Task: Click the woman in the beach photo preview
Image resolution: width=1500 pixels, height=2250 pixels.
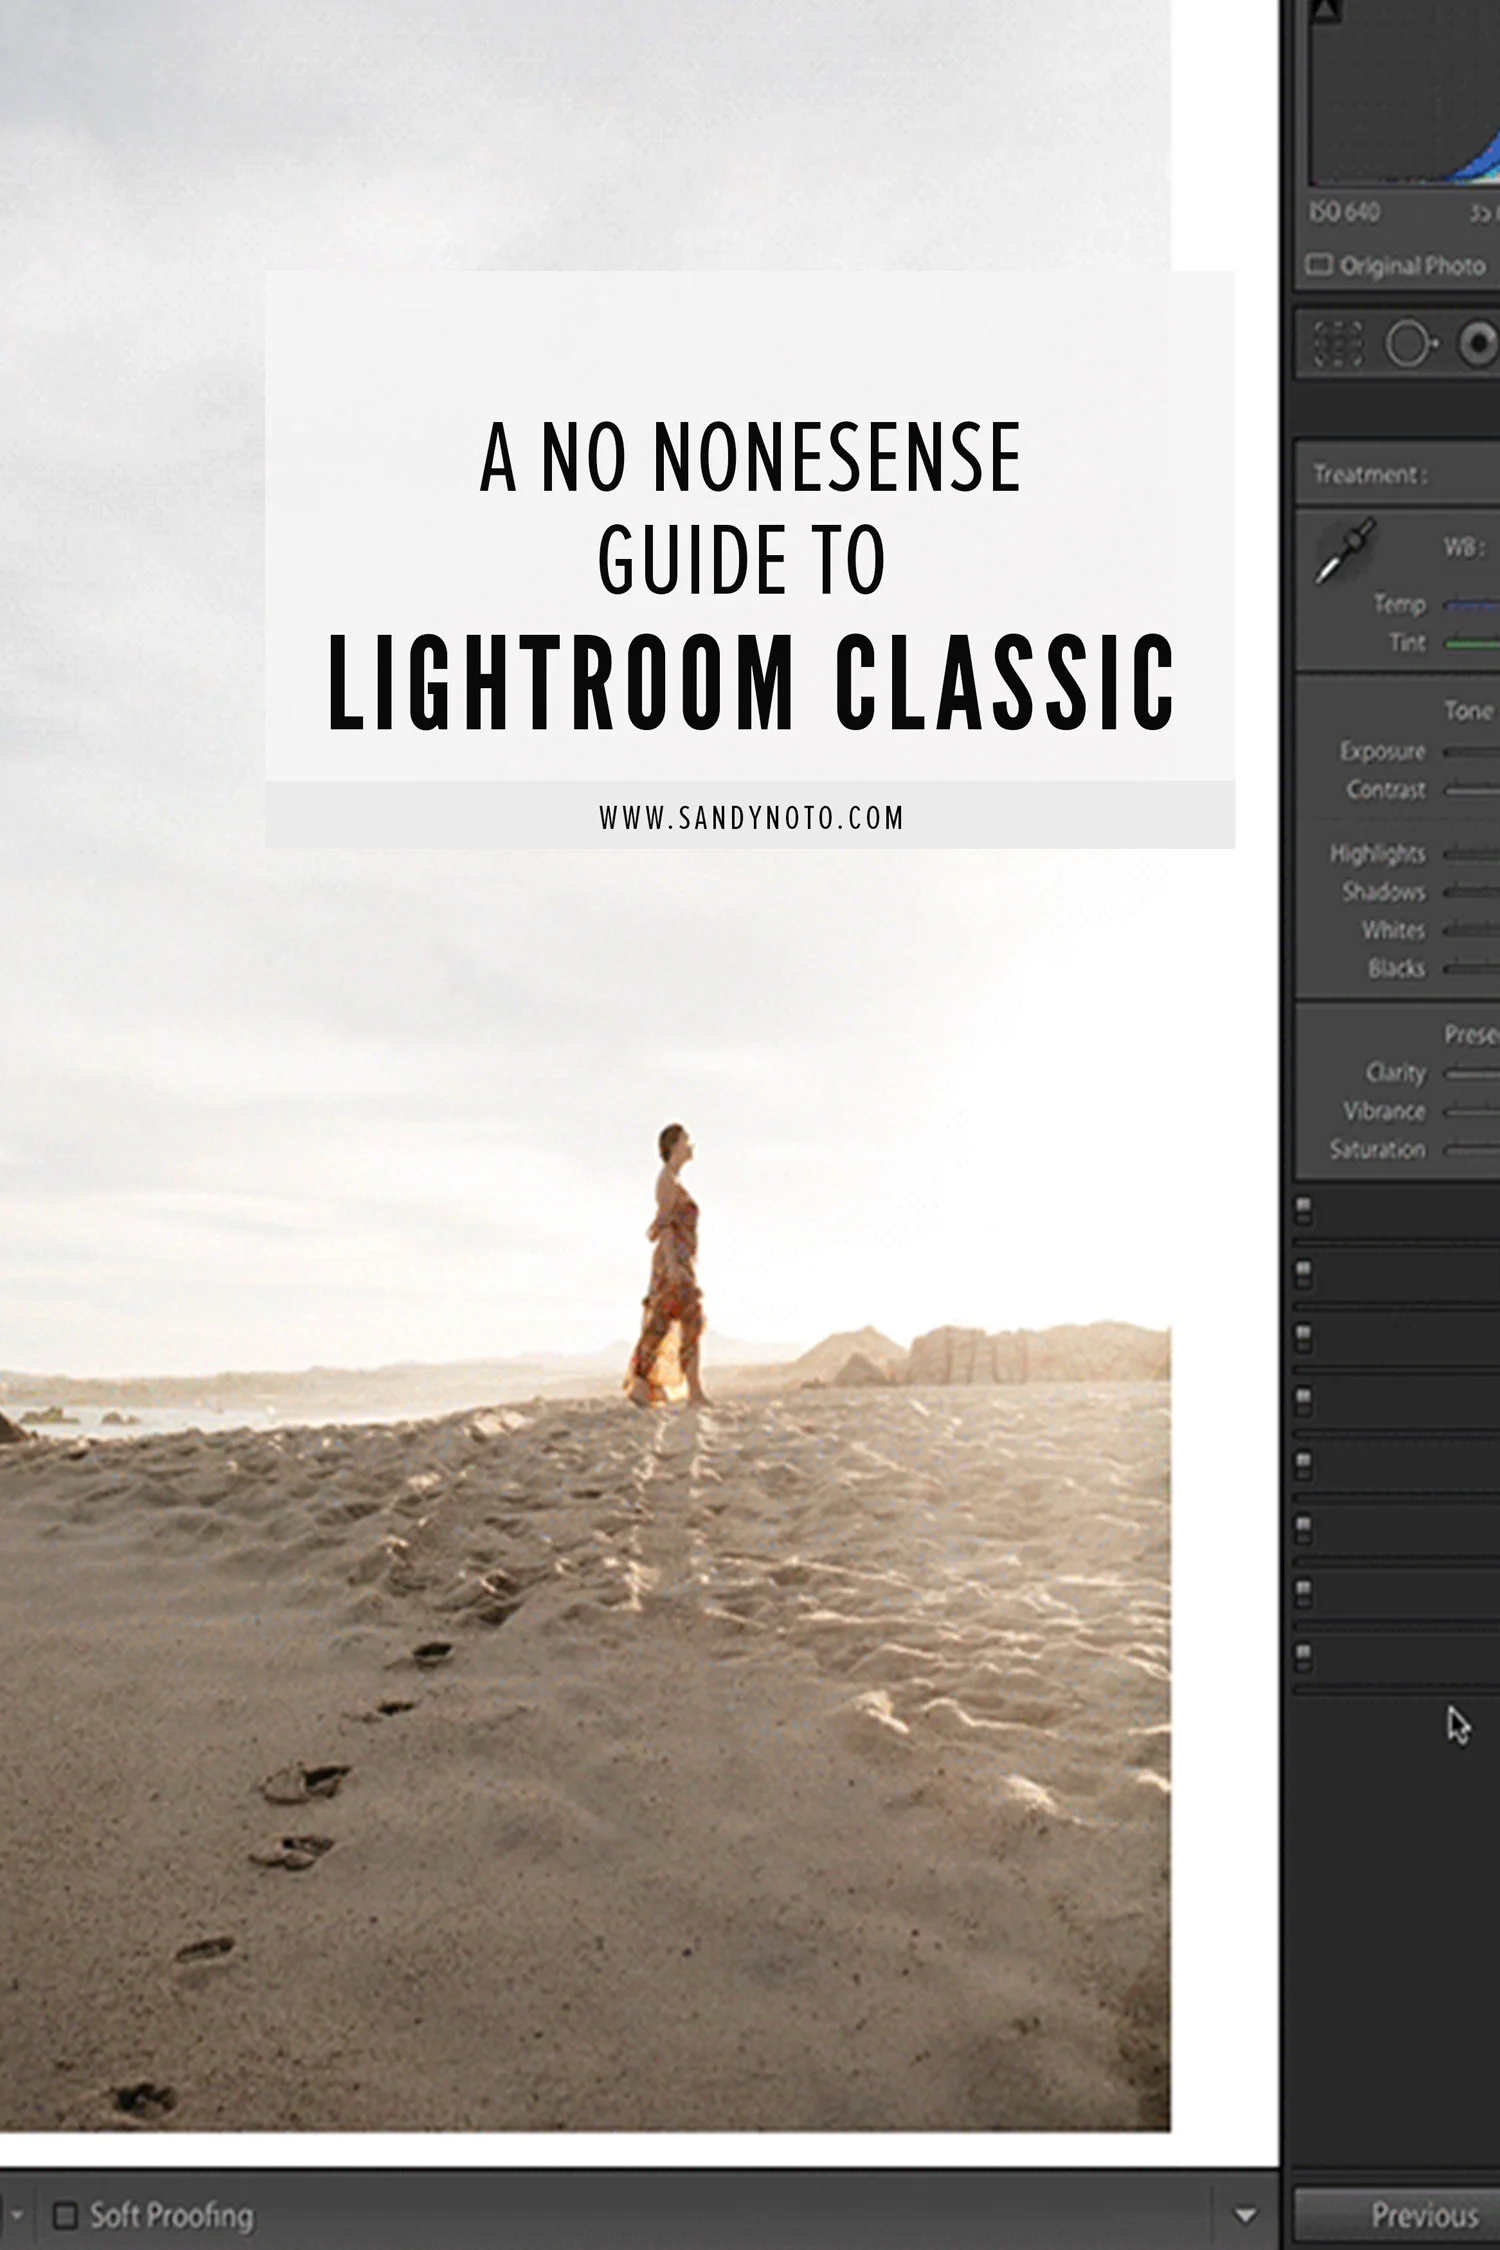Action: click(668, 1264)
